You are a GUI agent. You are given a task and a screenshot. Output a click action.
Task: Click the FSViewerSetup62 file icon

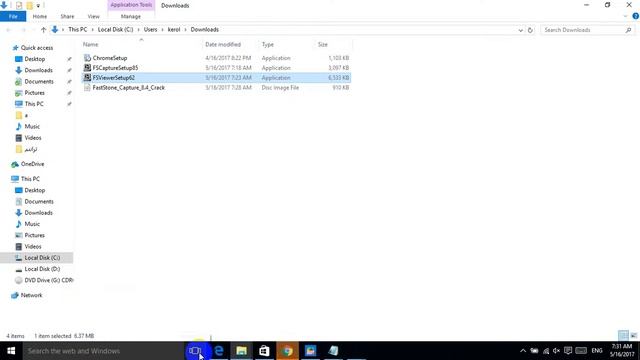[x=87, y=78]
